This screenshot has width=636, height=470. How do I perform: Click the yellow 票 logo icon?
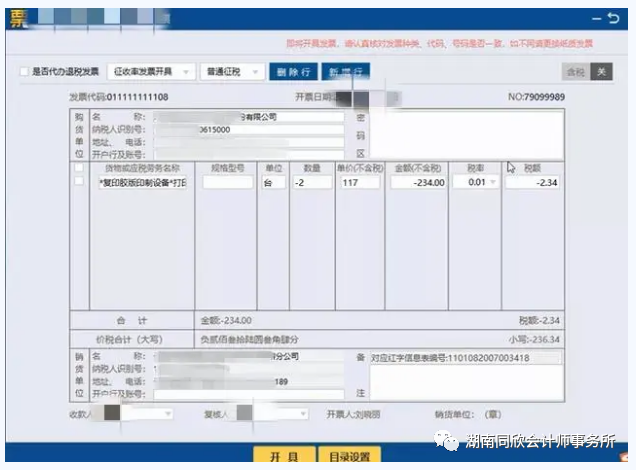click(18, 19)
